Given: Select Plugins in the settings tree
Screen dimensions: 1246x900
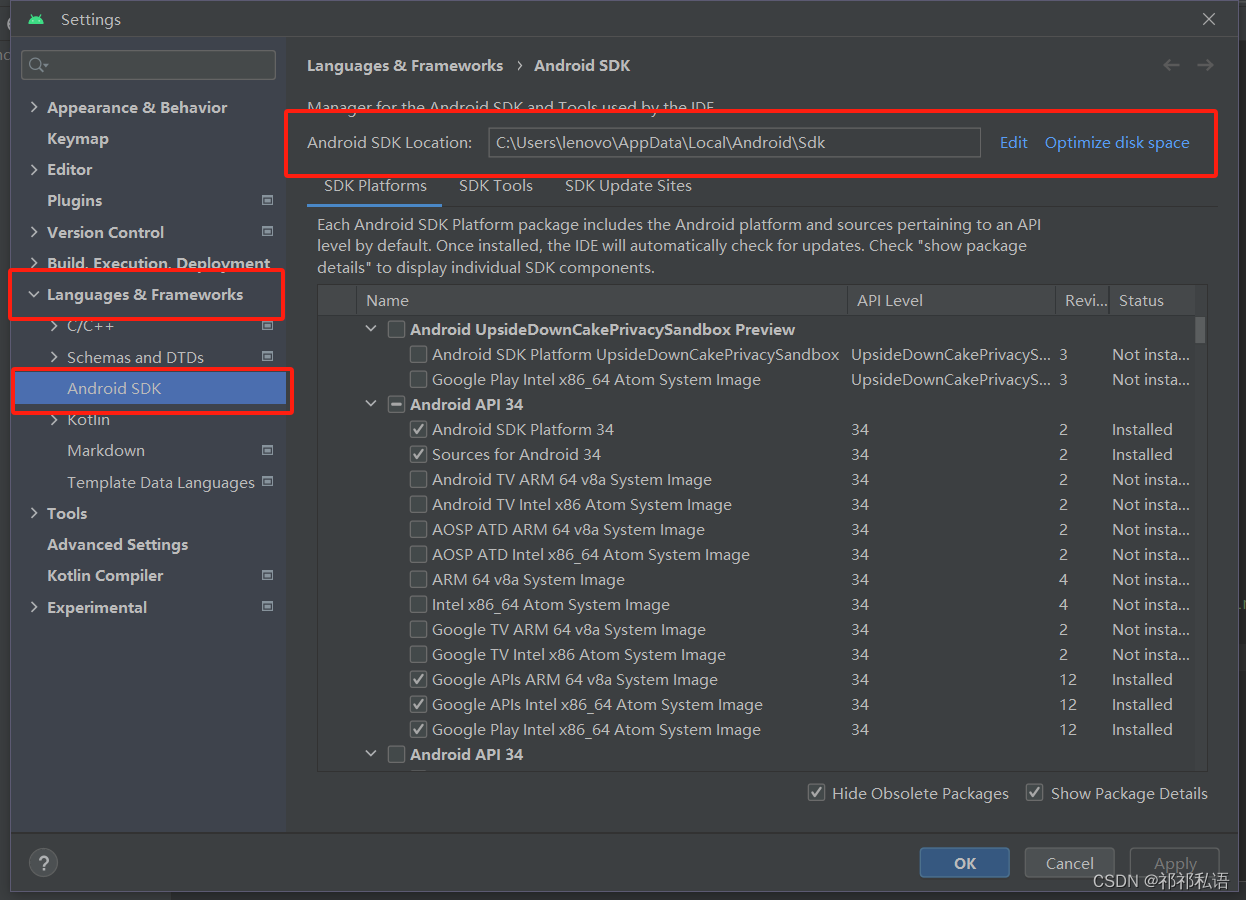Looking at the screenshot, I should [75, 200].
